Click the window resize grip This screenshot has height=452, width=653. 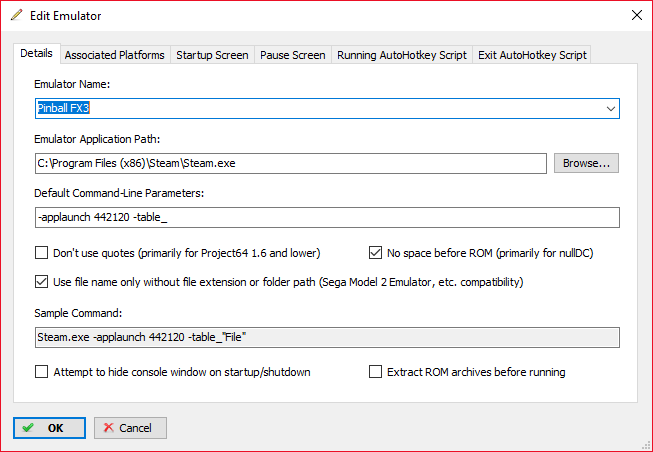(646, 445)
